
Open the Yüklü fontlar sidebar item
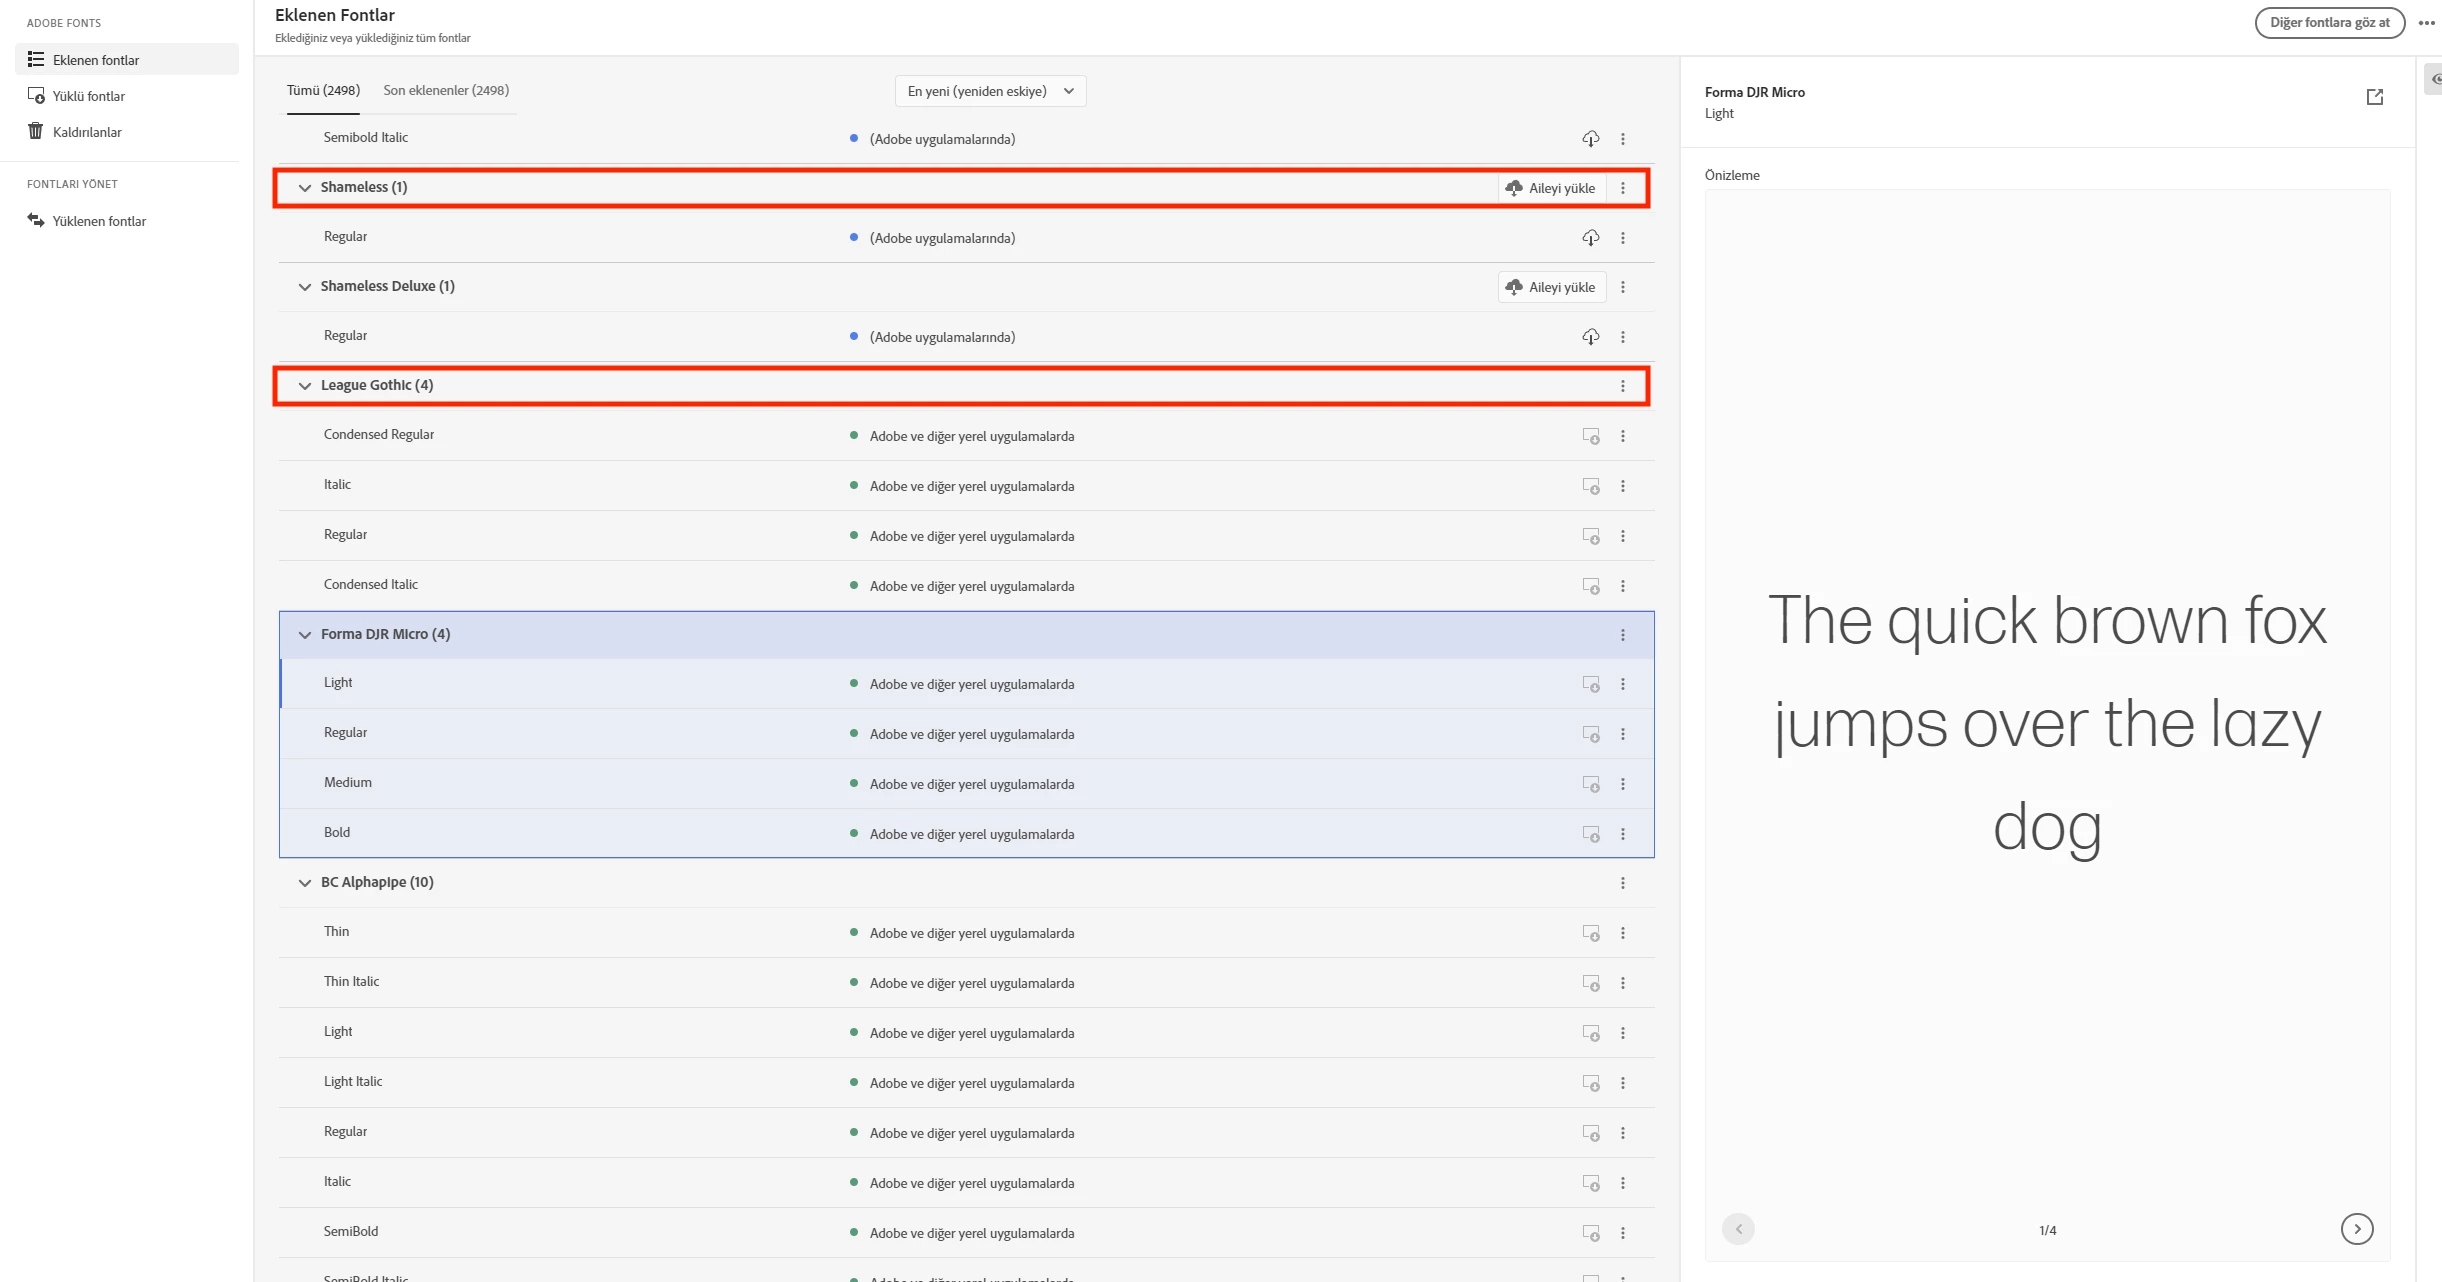pyautogui.click(x=88, y=96)
